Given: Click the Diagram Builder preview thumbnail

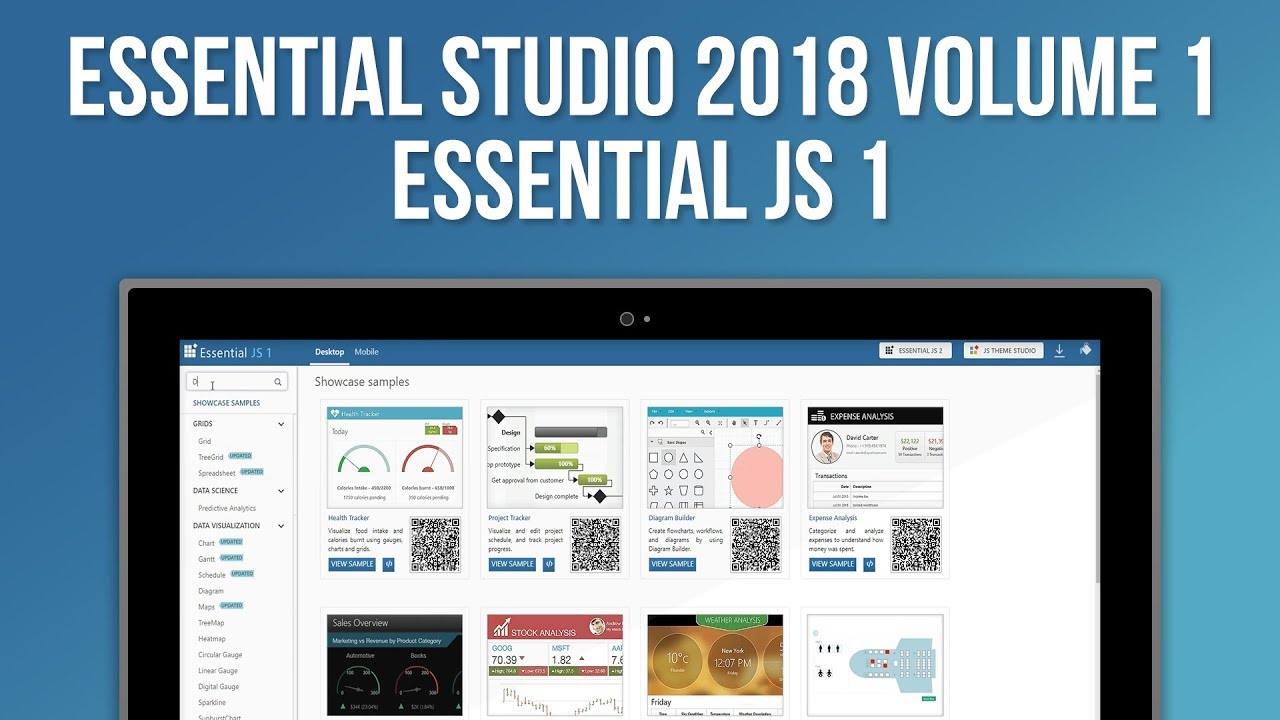Looking at the screenshot, I should (715, 457).
